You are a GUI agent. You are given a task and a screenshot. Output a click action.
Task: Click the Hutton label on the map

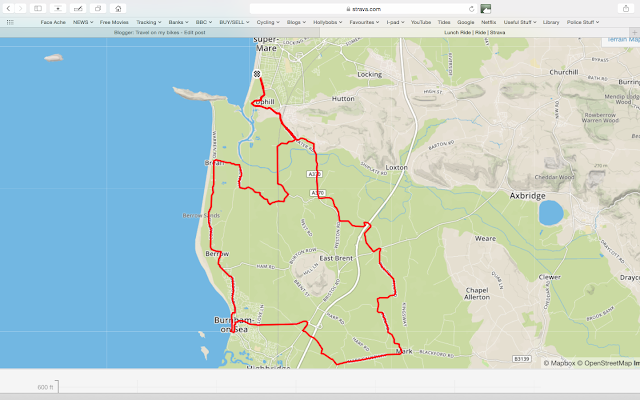click(343, 99)
